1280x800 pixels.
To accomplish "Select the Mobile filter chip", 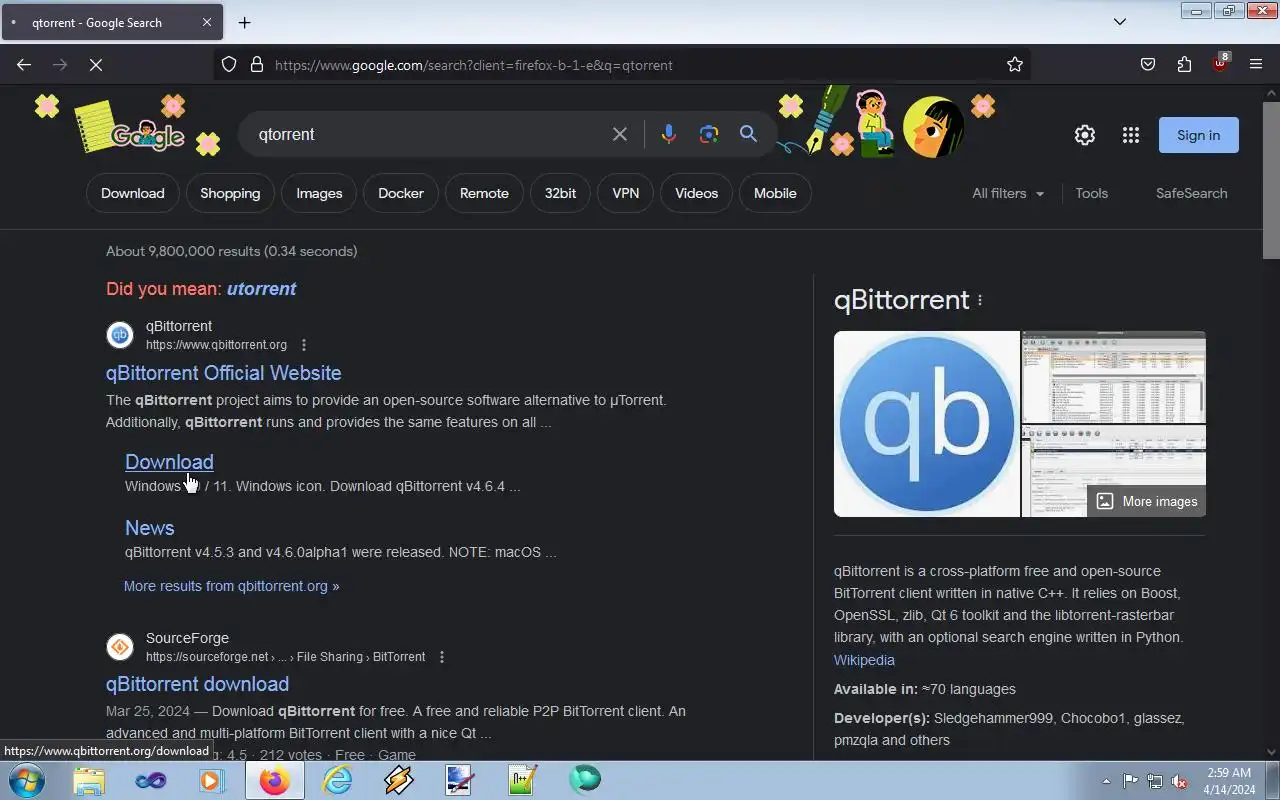I will [x=775, y=193].
